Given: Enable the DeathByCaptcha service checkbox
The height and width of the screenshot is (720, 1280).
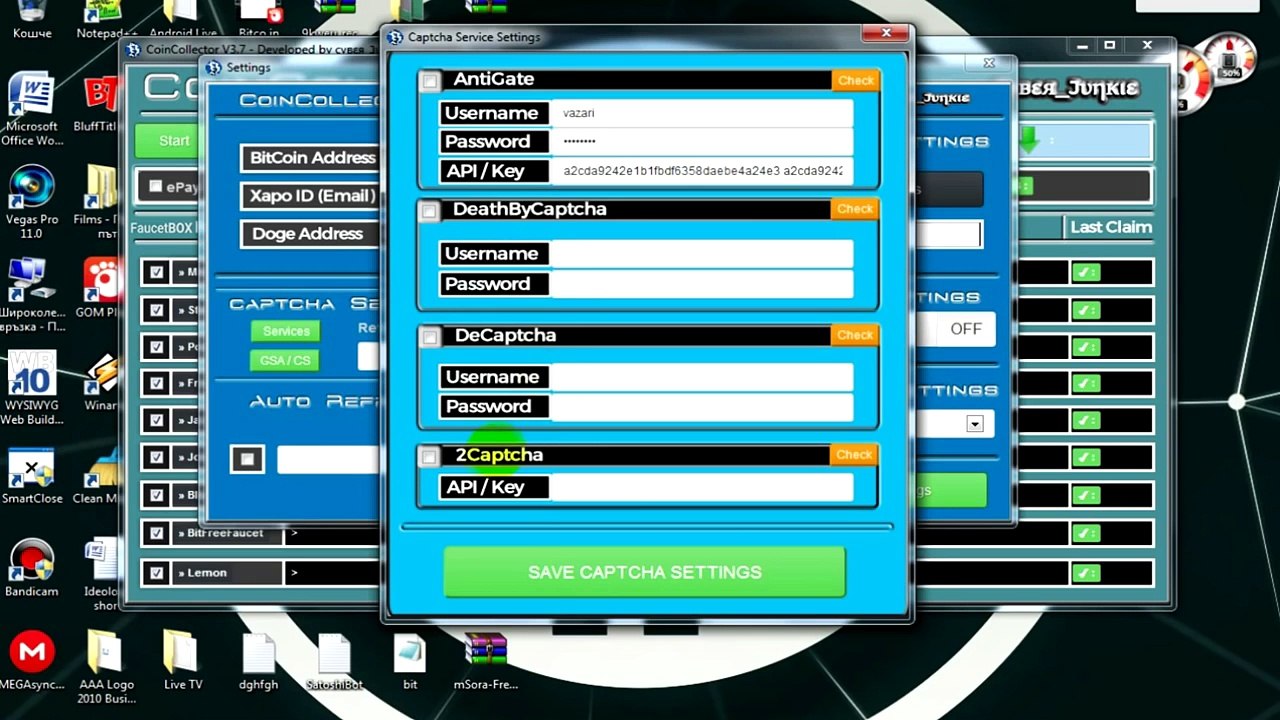Looking at the screenshot, I should pos(429,211).
